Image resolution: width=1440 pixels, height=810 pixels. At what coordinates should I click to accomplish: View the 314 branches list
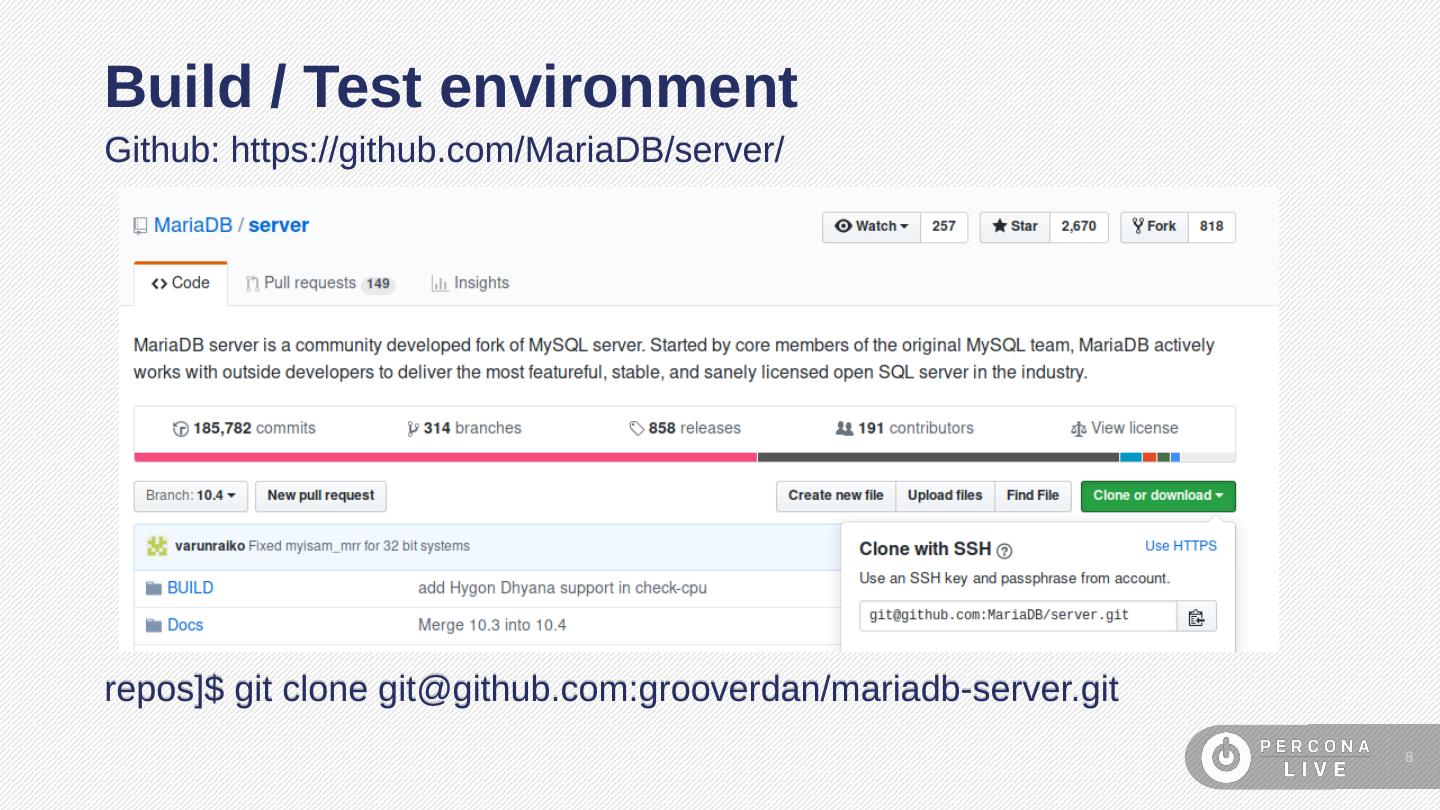464,429
